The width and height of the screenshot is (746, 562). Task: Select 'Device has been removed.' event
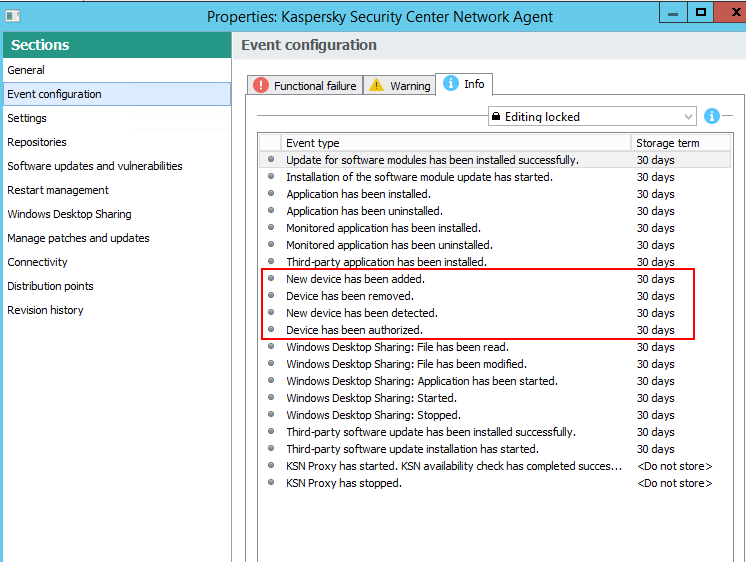click(x=495, y=296)
